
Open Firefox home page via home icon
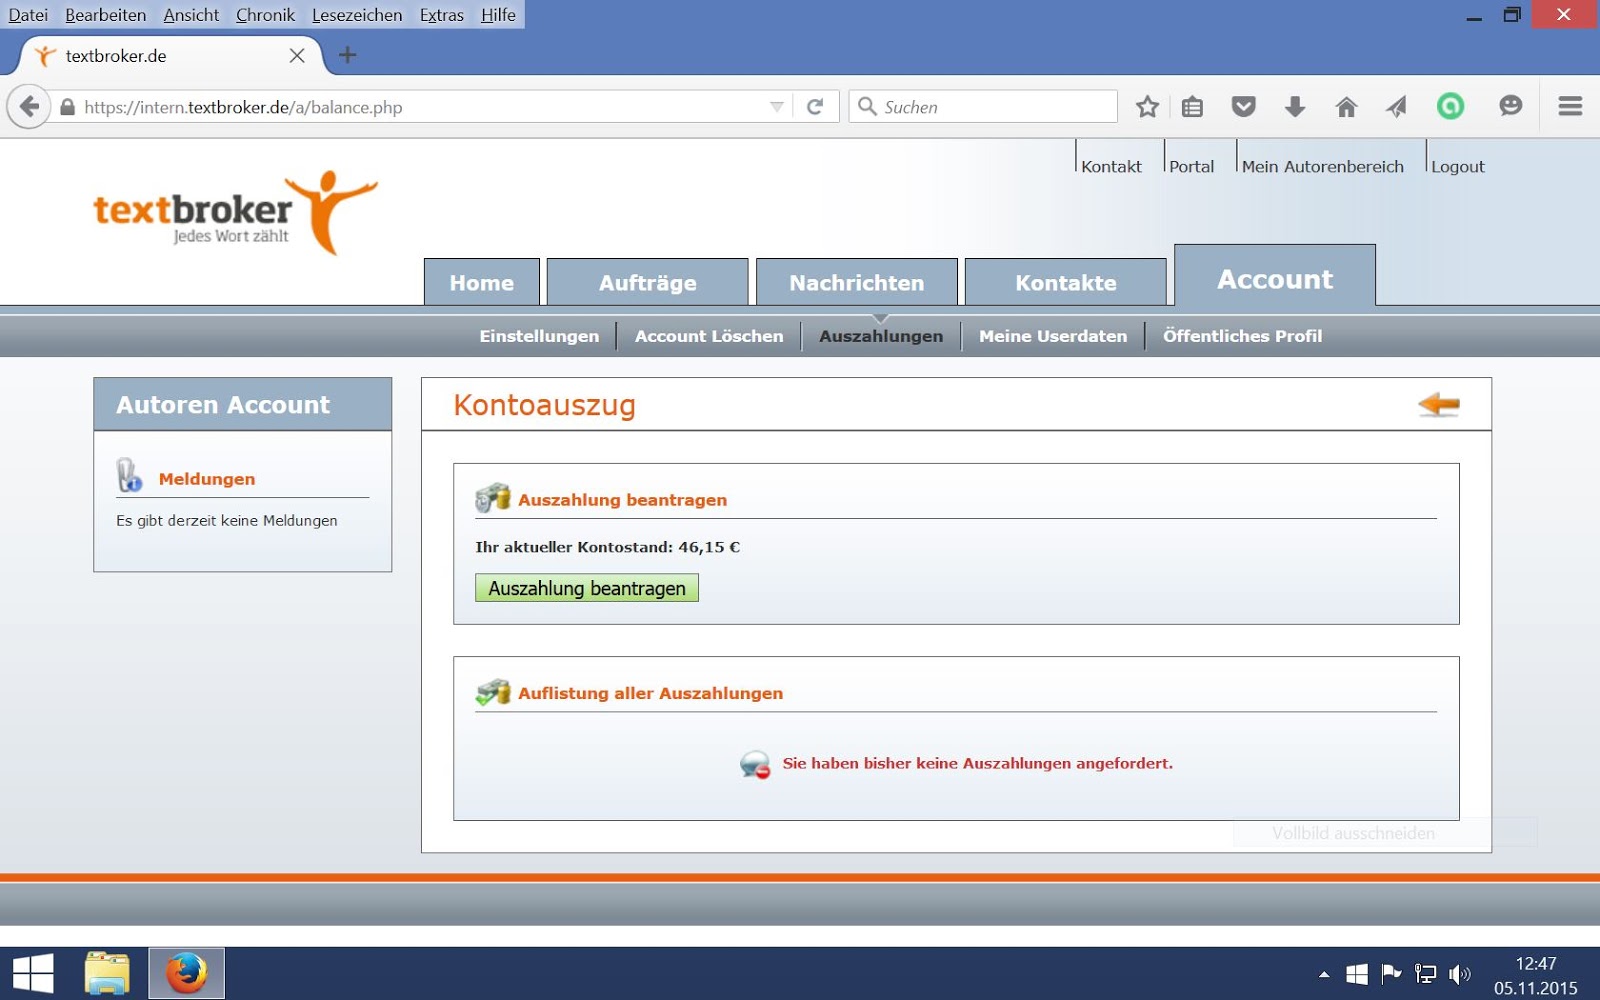(x=1347, y=106)
